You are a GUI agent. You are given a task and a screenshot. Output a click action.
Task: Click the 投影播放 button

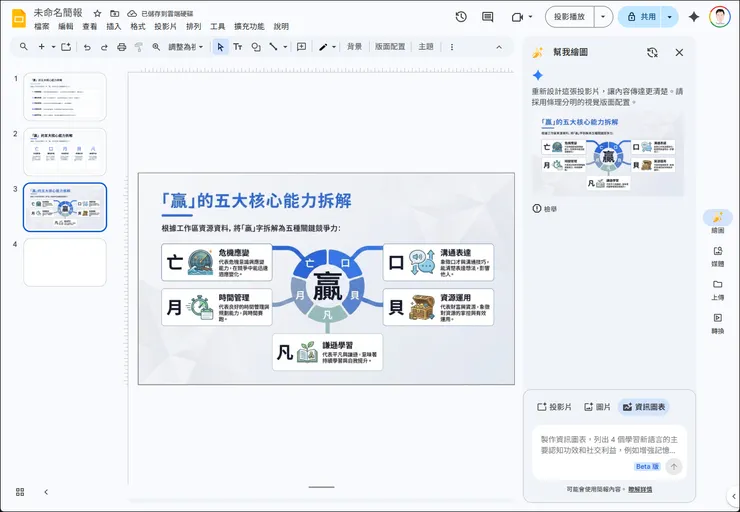coord(570,17)
